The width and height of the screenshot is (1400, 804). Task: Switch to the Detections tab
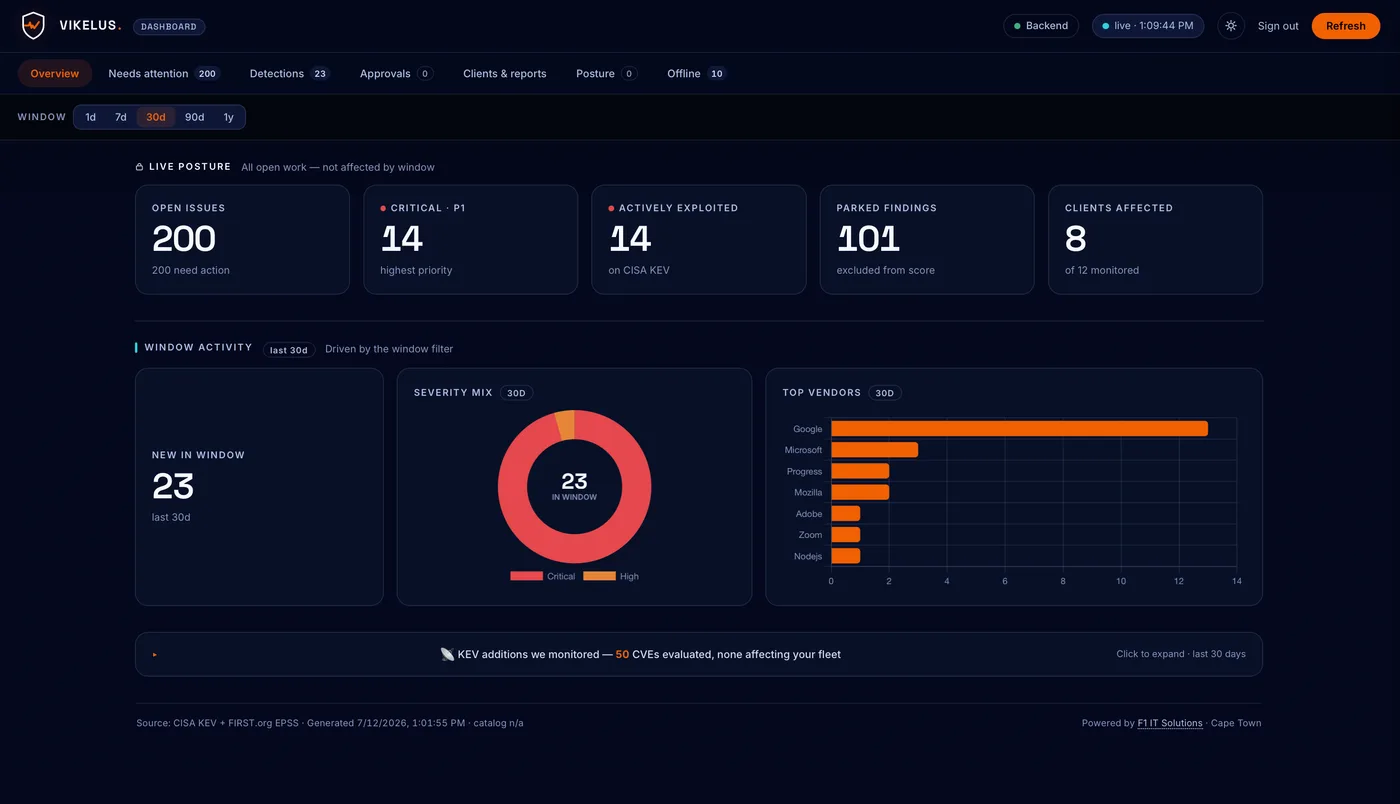pyautogui.click(x=289, y=73)
